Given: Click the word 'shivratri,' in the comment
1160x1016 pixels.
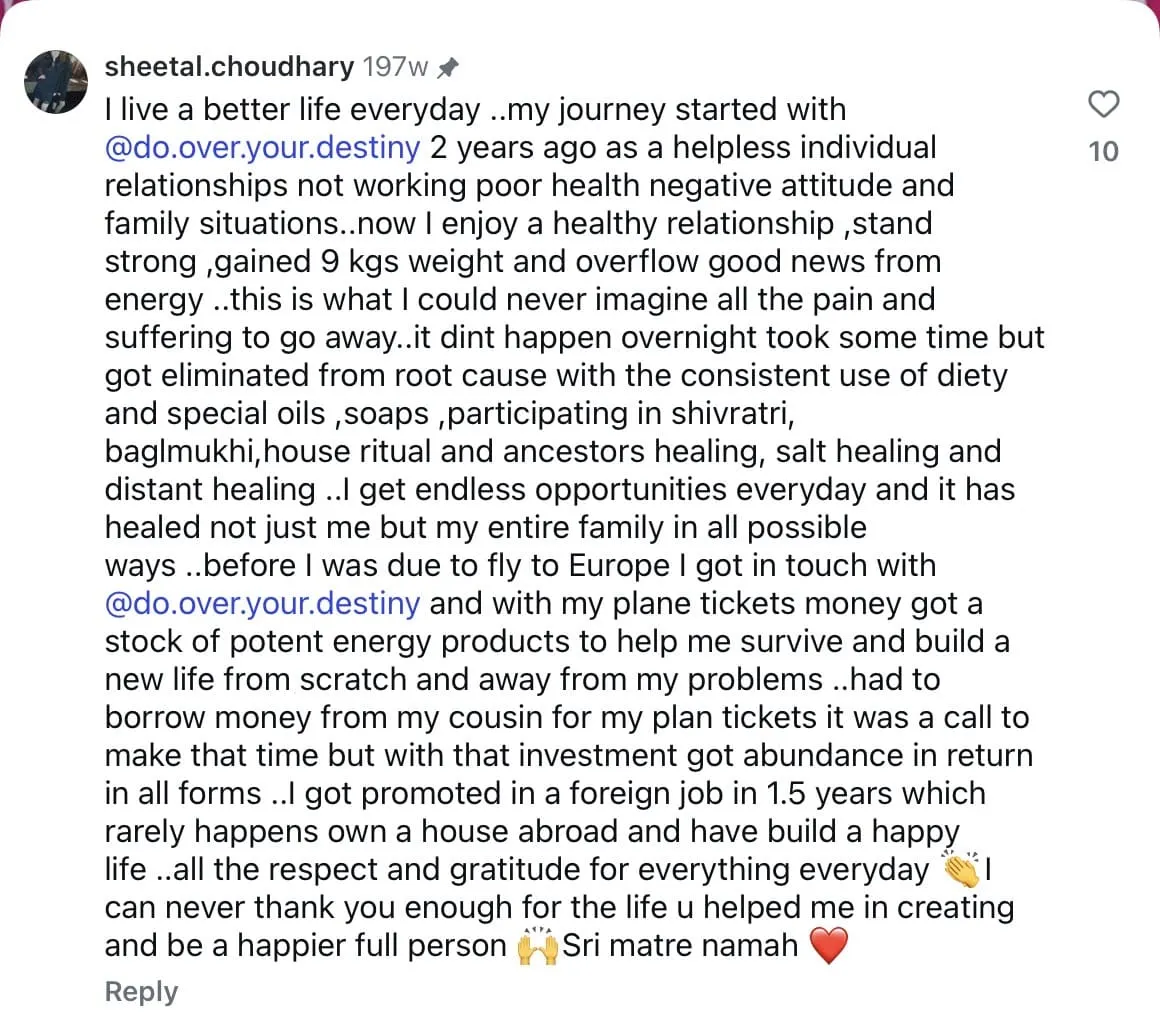Looking at the screenshot, I should pyautogui.click(x=732, y=414).
